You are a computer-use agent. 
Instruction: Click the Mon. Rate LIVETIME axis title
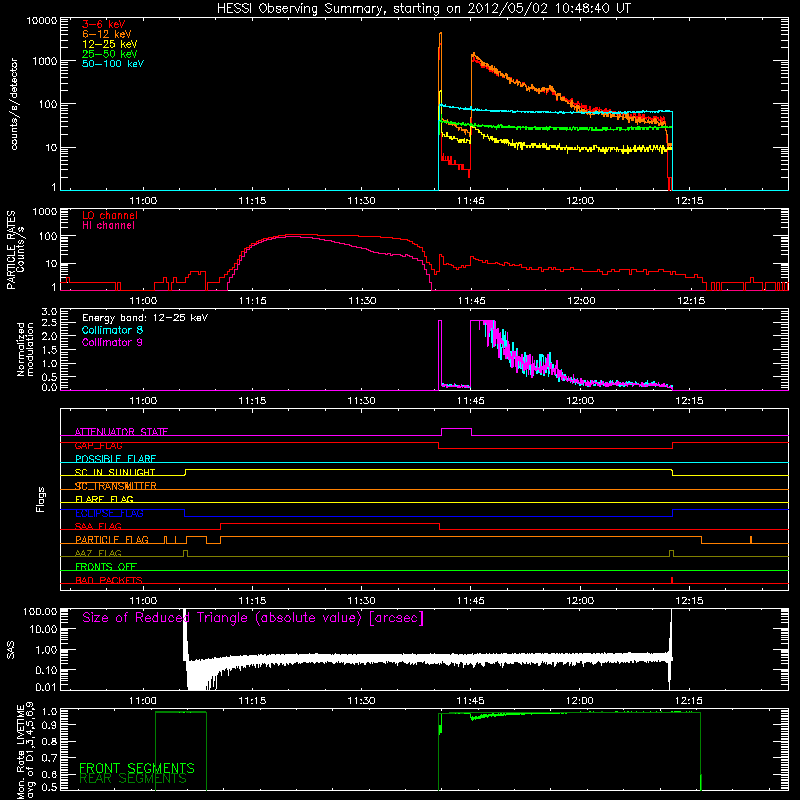click(x=25, y=750)
